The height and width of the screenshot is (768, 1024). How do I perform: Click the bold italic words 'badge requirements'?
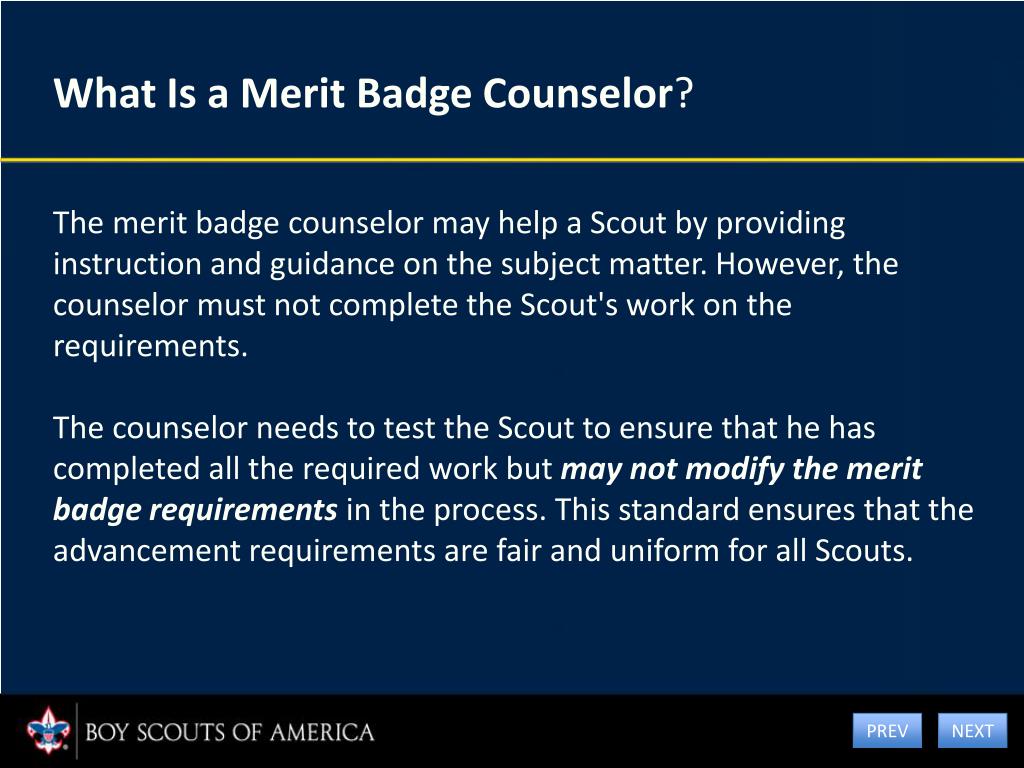pyautogui.click(x=195, y=510)
